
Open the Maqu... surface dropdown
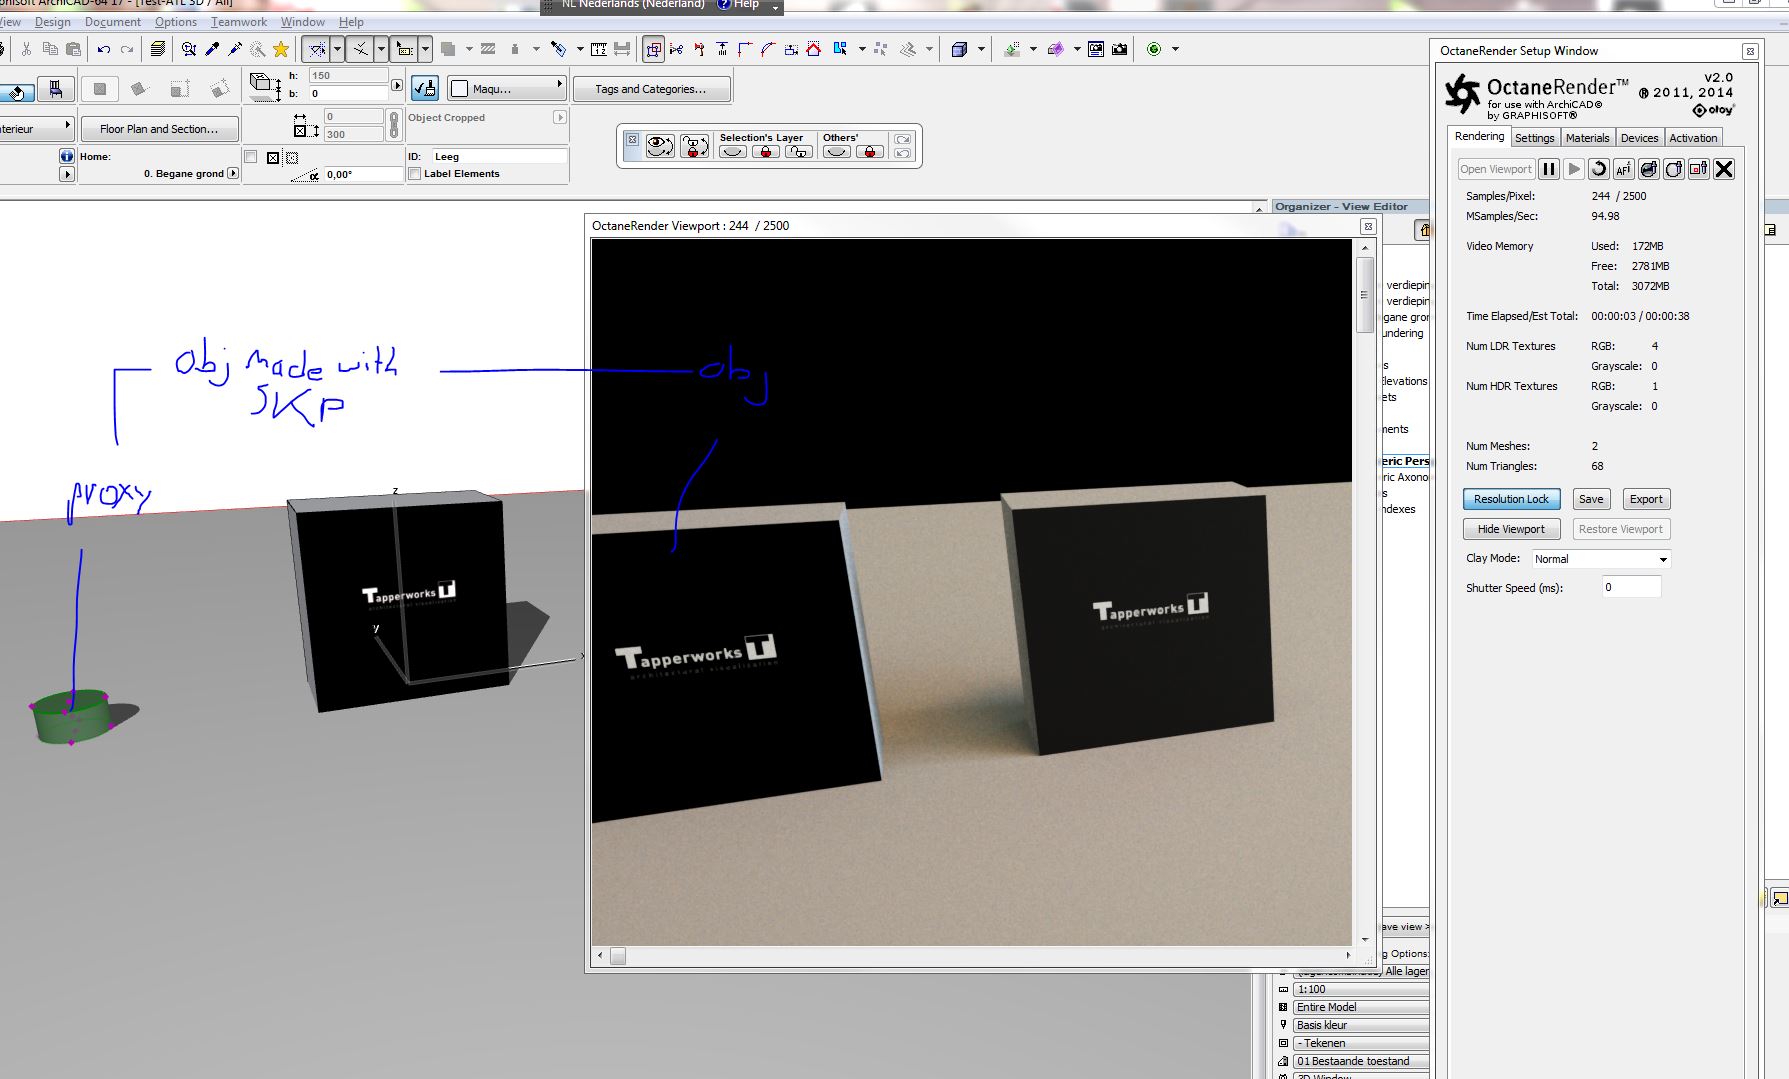(506, 89)
